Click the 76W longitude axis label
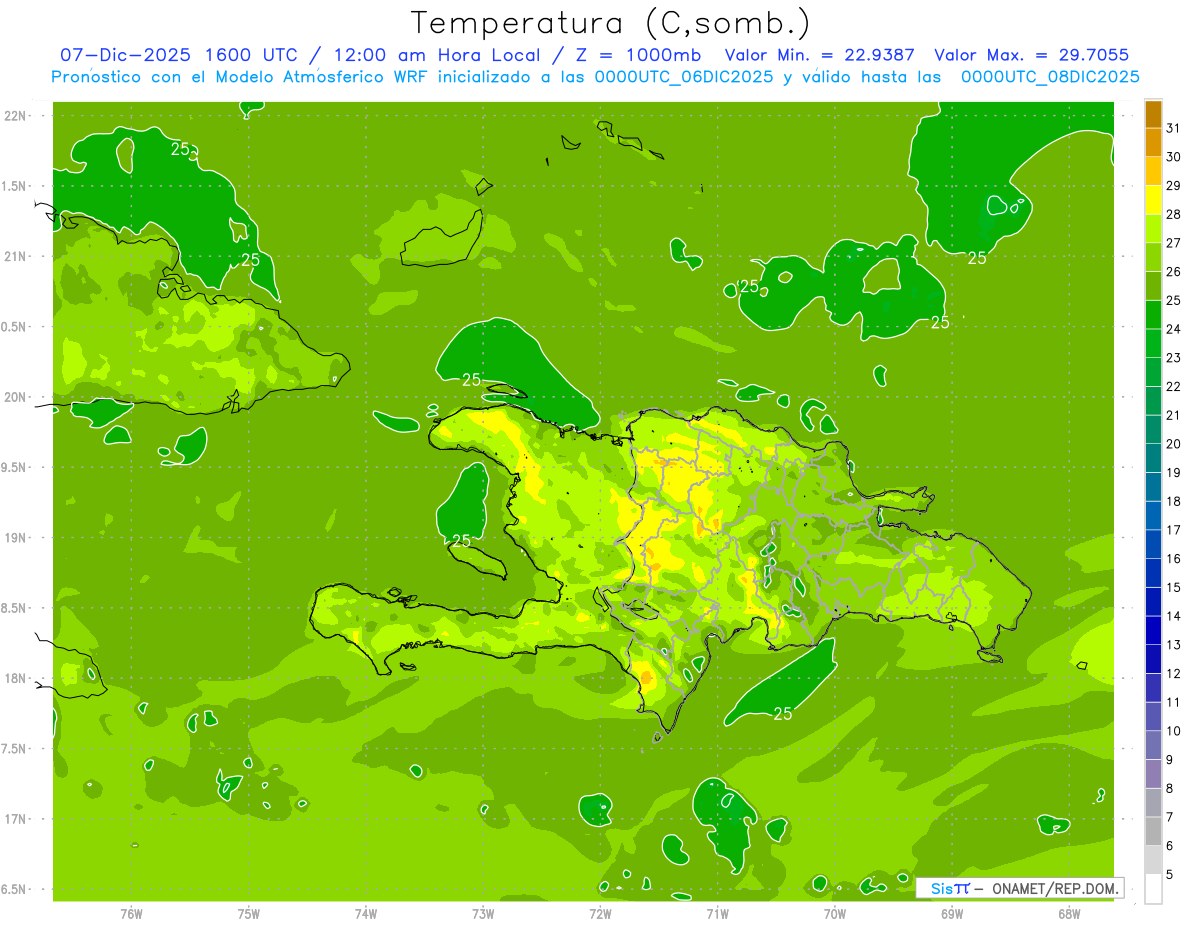The image size is (1200, 927). (x=131, y=913)
